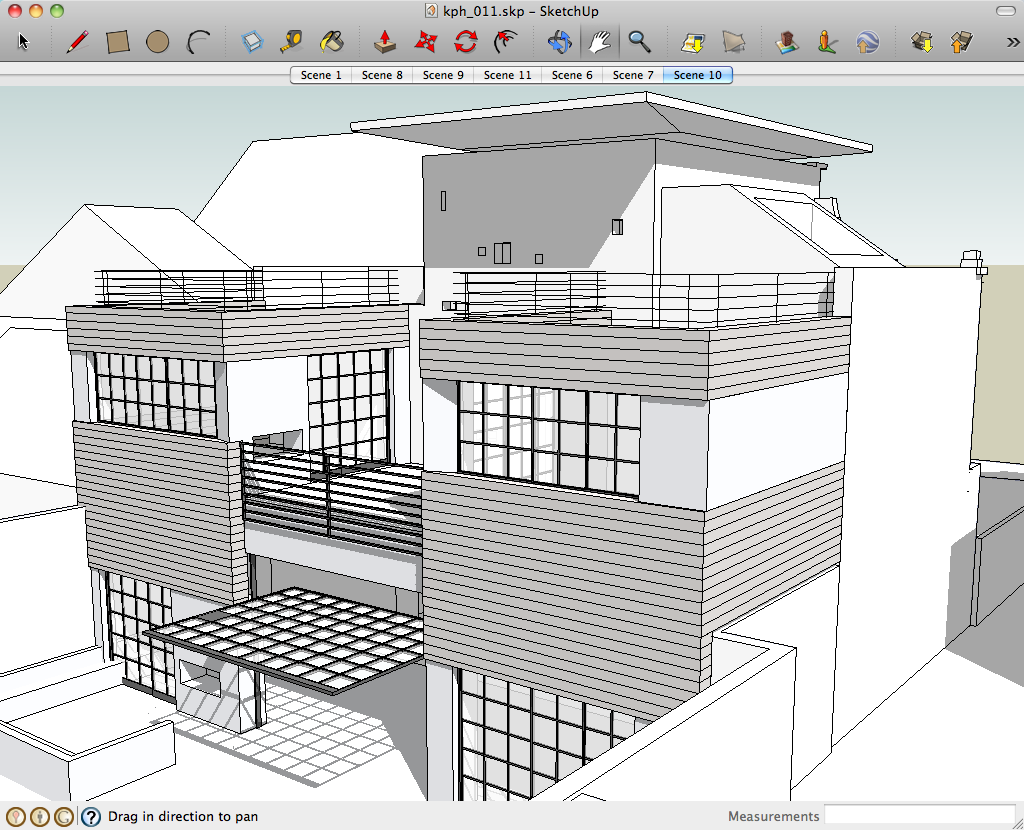
Task: Select the active Scene 10 tab
Action: tap(697, 75)
